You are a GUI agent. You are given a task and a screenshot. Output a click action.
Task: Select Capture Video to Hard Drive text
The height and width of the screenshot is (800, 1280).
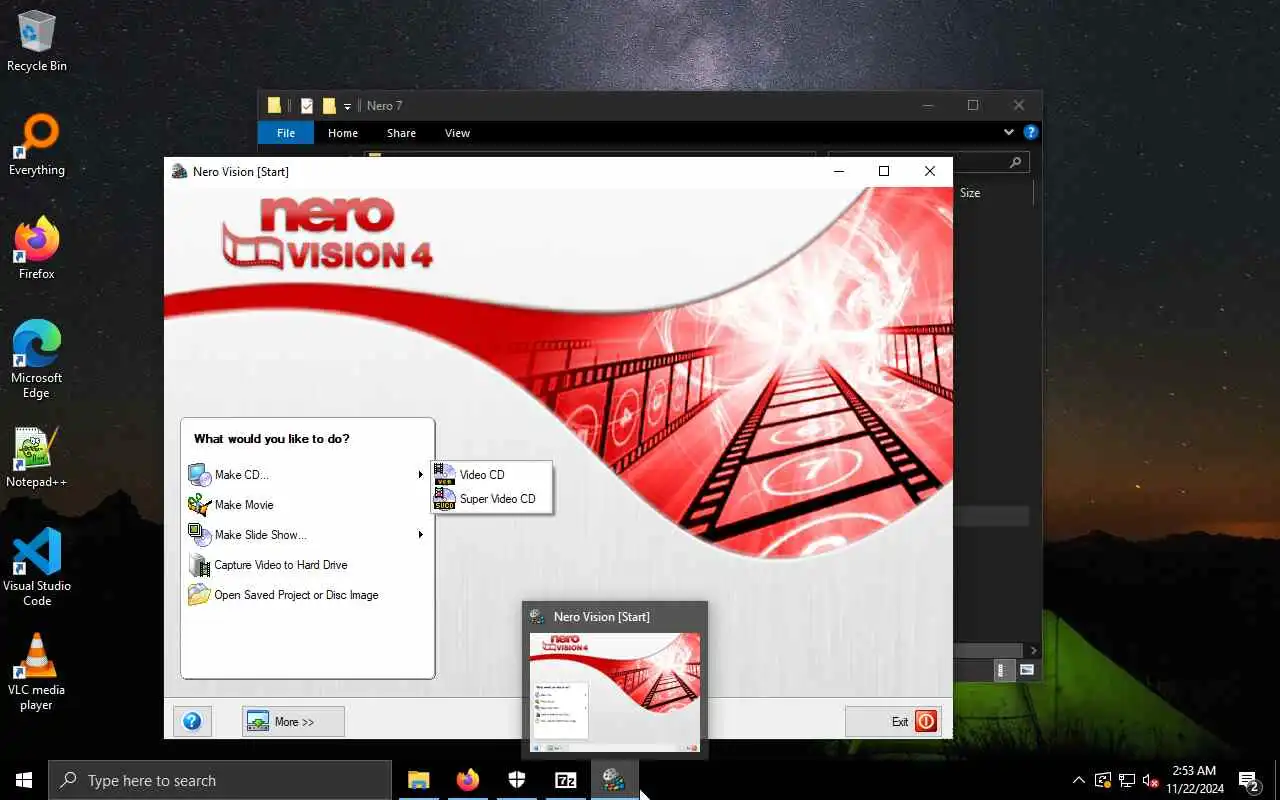(x=281, y=565)
